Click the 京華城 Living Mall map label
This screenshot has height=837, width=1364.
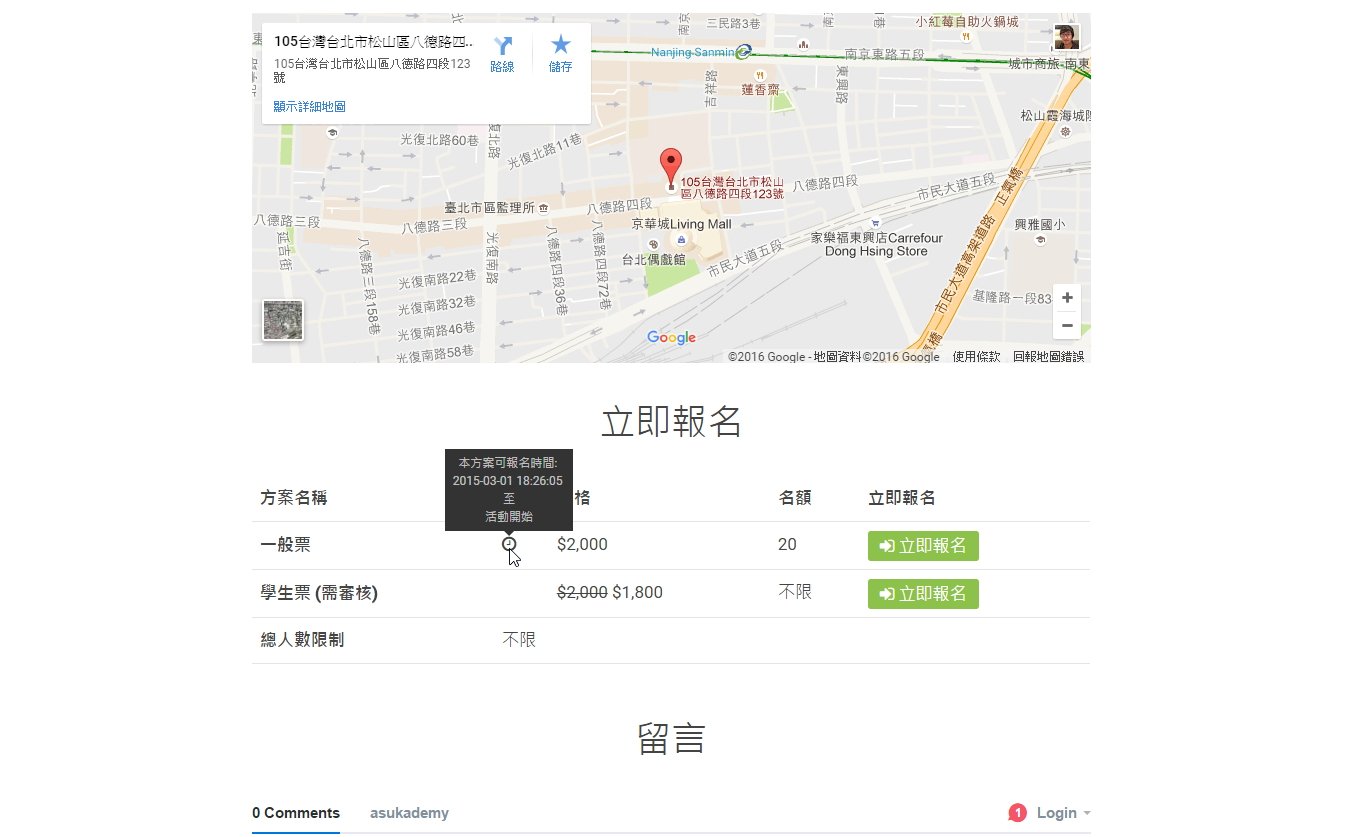click(681, 224)
